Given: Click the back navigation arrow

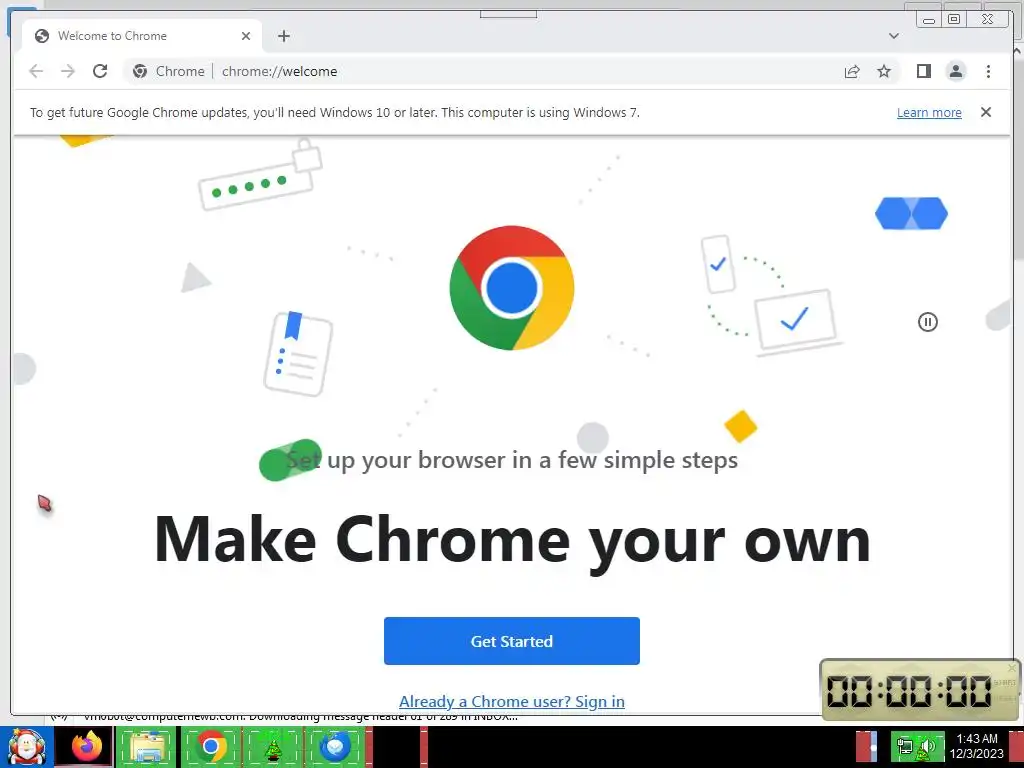Looking at the screenshot, I should (36, 71).
